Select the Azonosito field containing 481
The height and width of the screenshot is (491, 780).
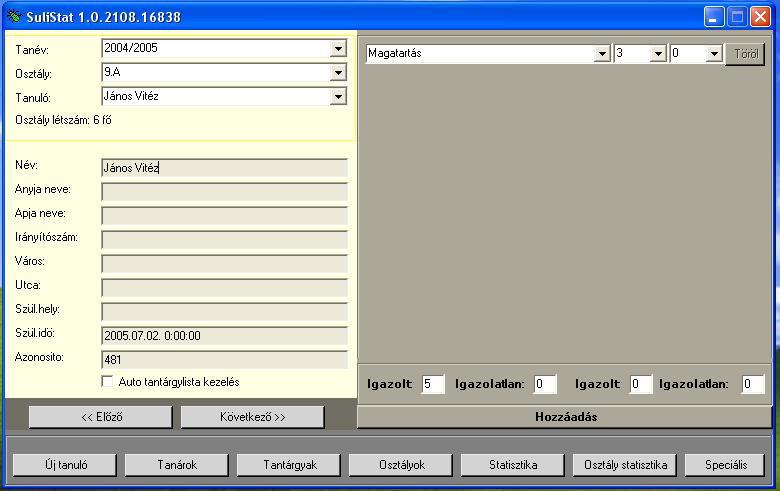(x=224, y=359)
